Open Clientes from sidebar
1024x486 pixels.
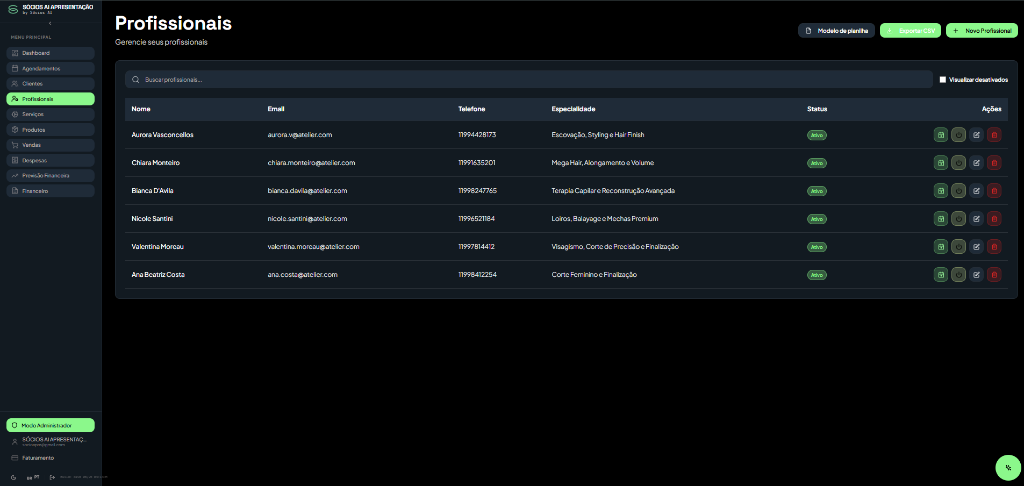point(50,84)
